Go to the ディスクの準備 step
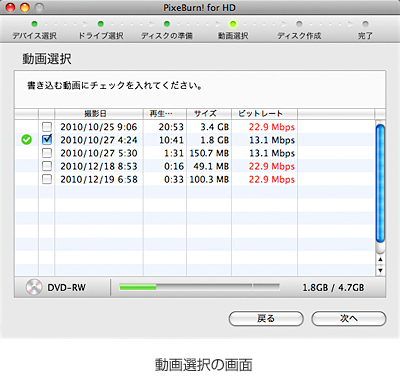Image resolution: width=400 pixels, height=387 pixels. coord(167,31)
